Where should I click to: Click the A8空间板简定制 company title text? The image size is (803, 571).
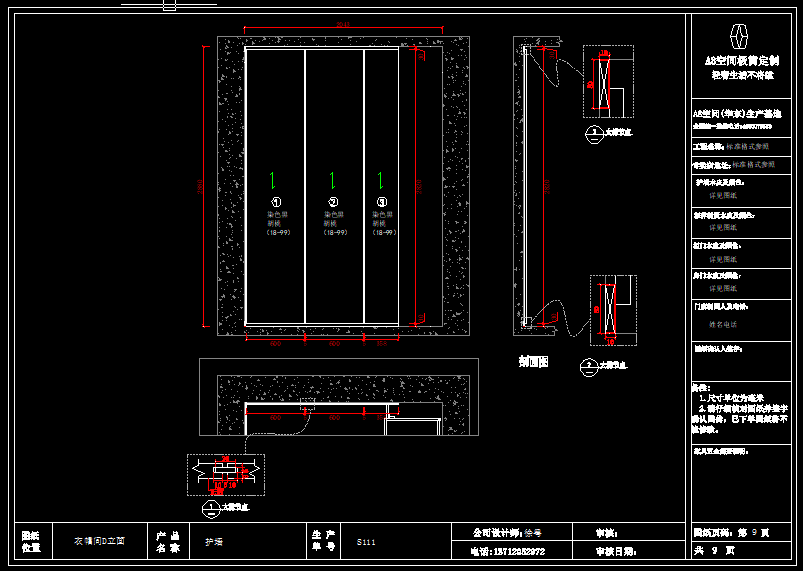tap(742, 61)
